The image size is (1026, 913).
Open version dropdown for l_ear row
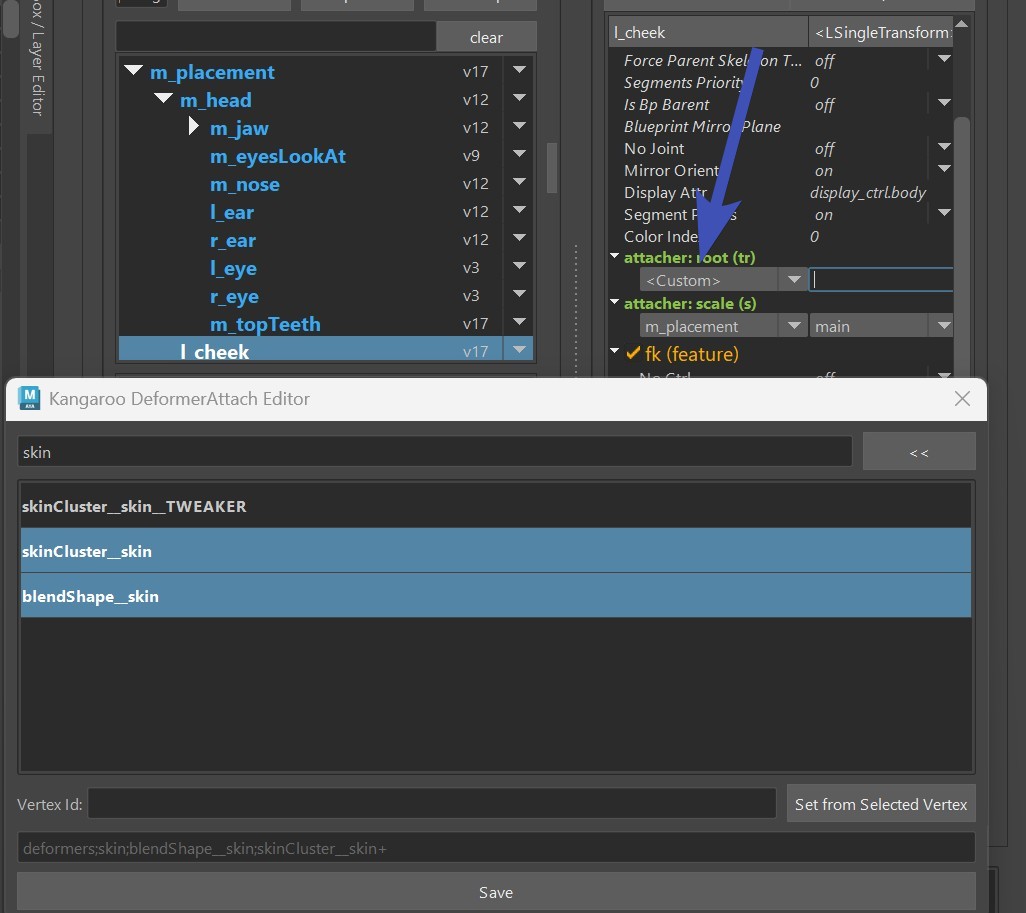pyautogui.click(x=520, y=210)
